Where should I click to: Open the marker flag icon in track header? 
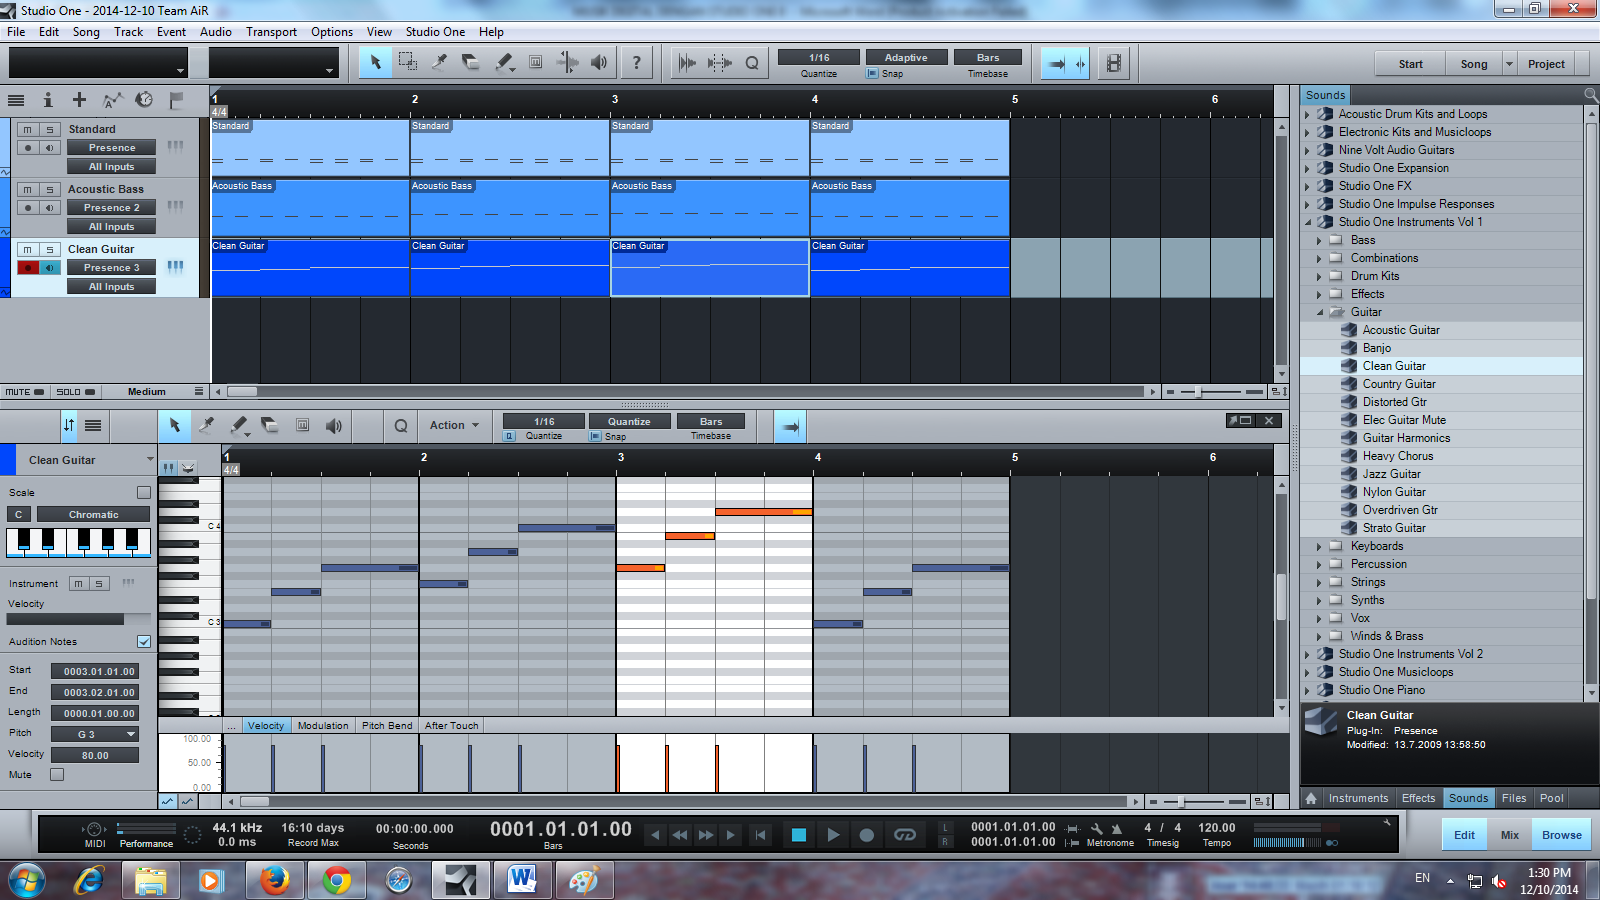tap(177, 99)
